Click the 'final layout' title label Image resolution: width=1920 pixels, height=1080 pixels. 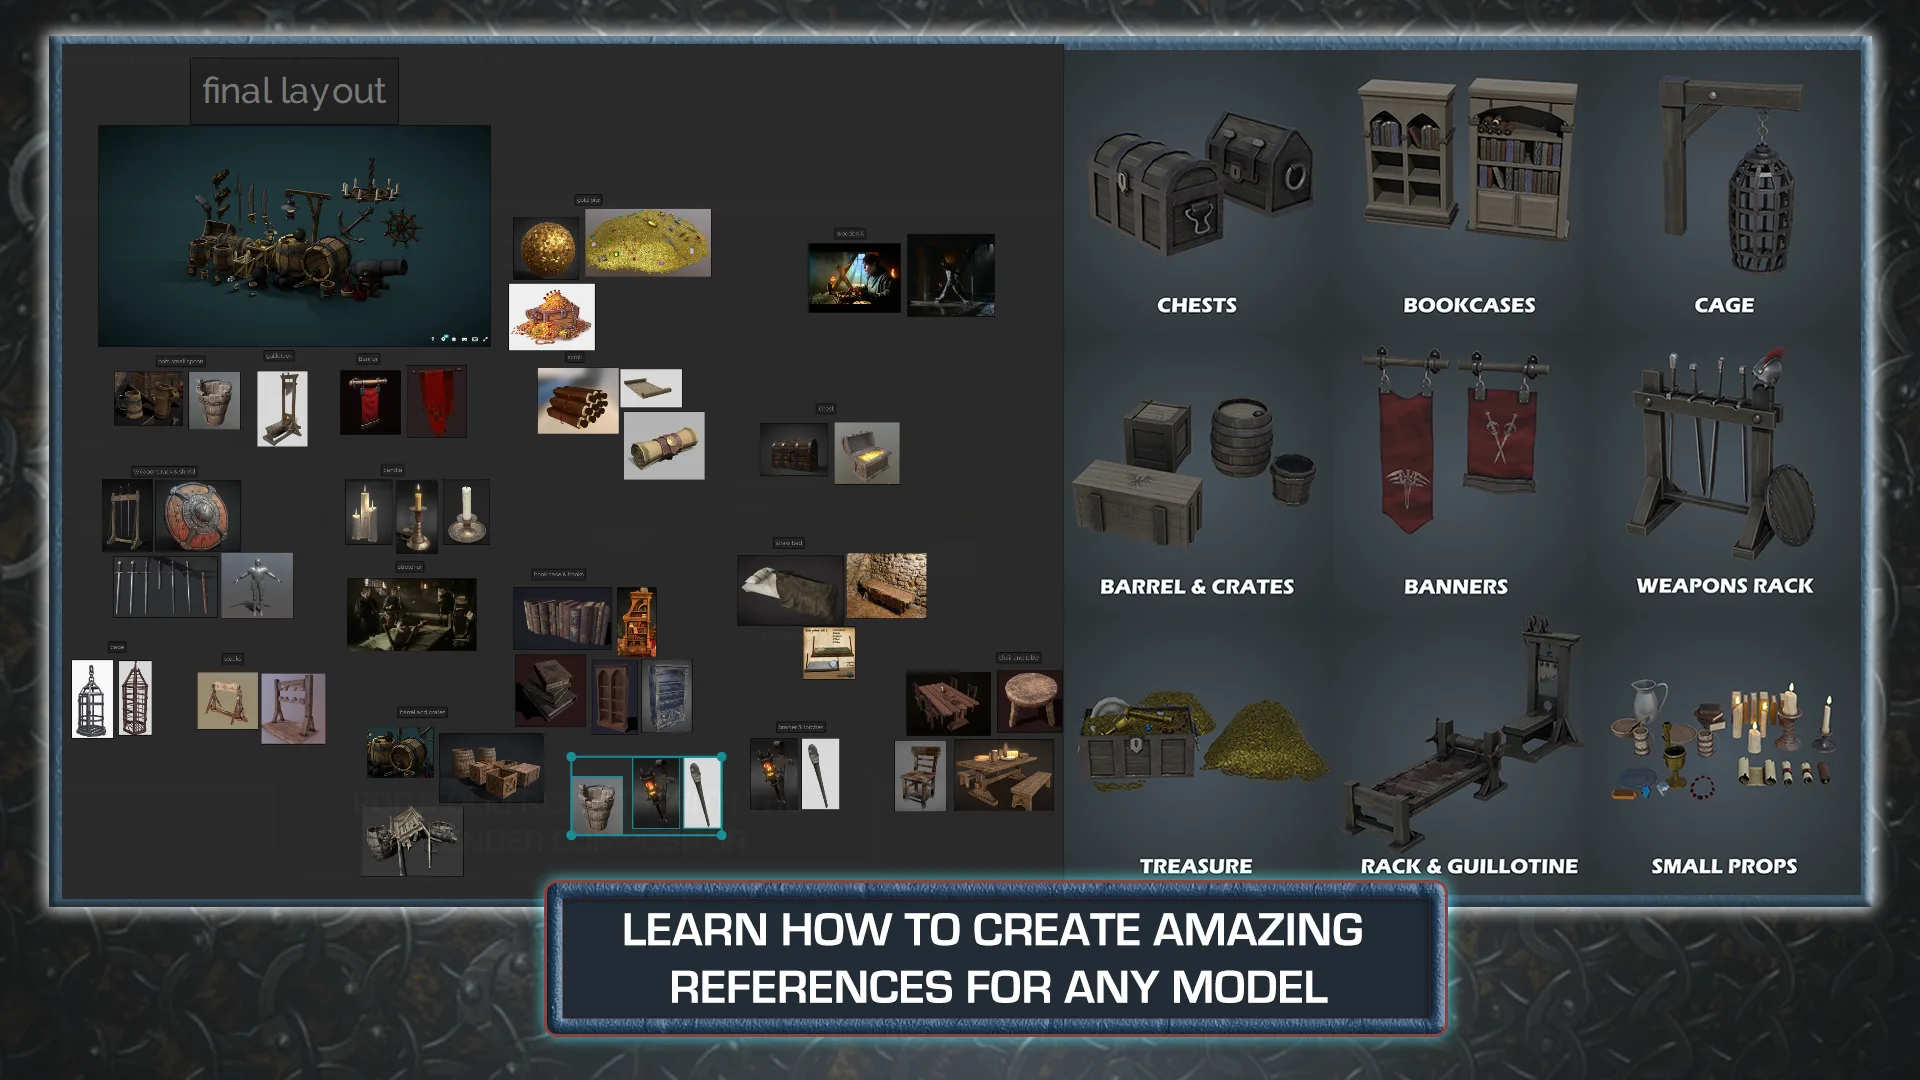[293, 90]
